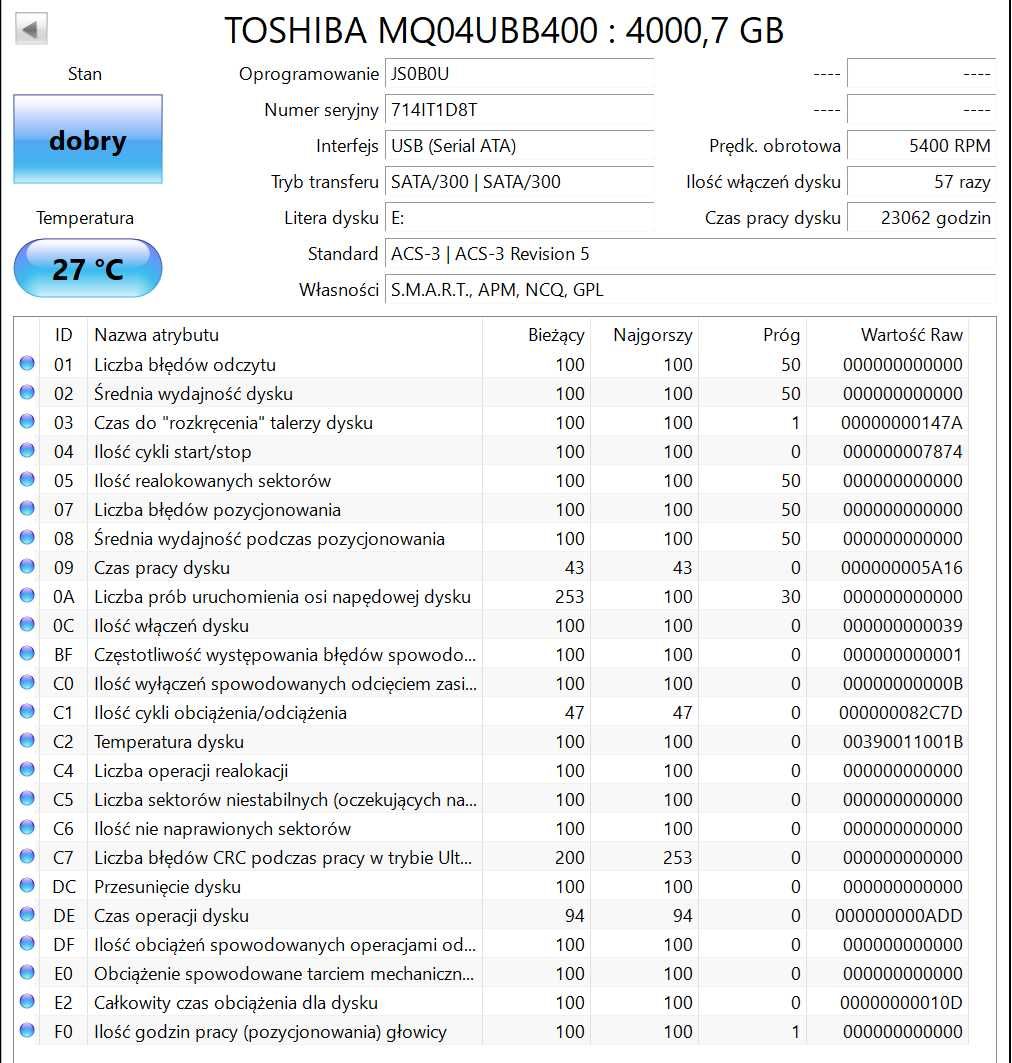The image size is (1012, 1063).
Task: Click the status dot for attribute 09
Action: pyautogui.click(x=27, y=566)
